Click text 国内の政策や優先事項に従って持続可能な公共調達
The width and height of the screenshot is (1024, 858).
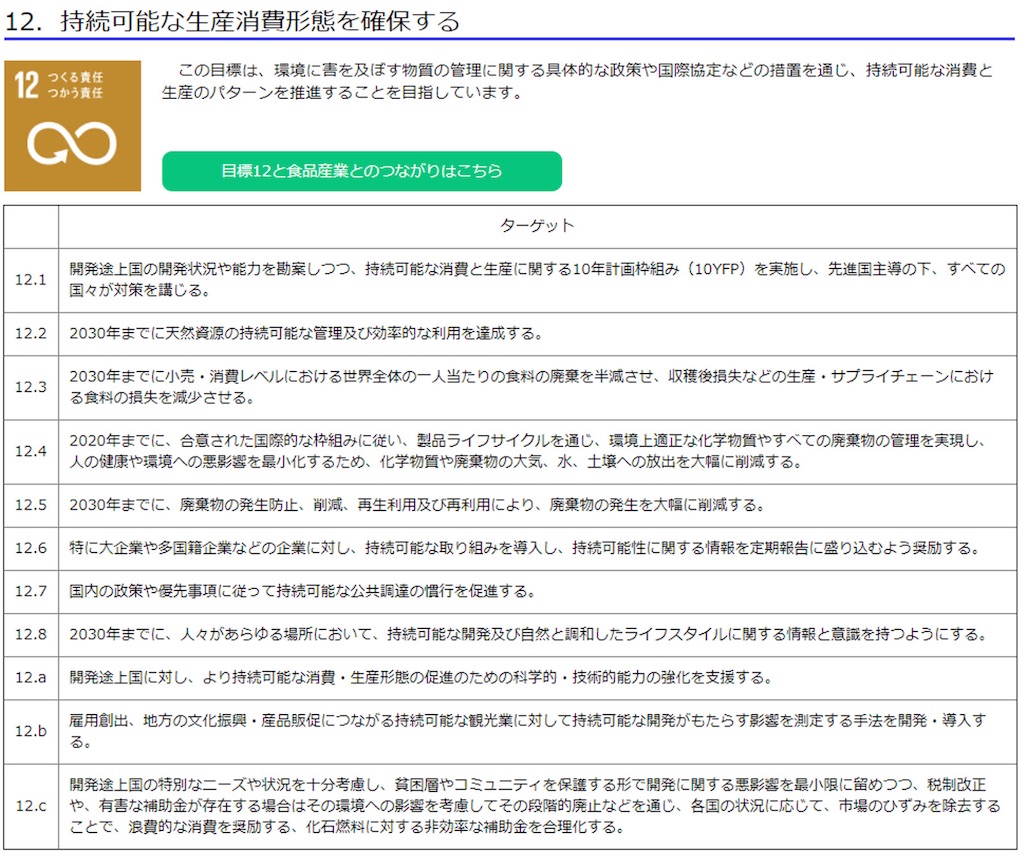click(x=303, y=591)
